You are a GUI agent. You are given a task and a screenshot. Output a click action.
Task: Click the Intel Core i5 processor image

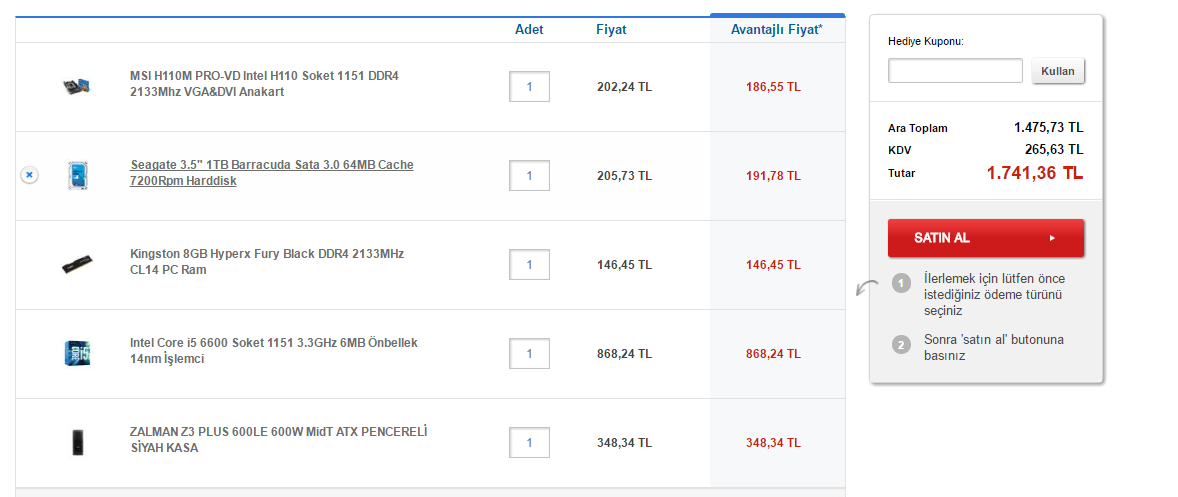click(77, 353)
